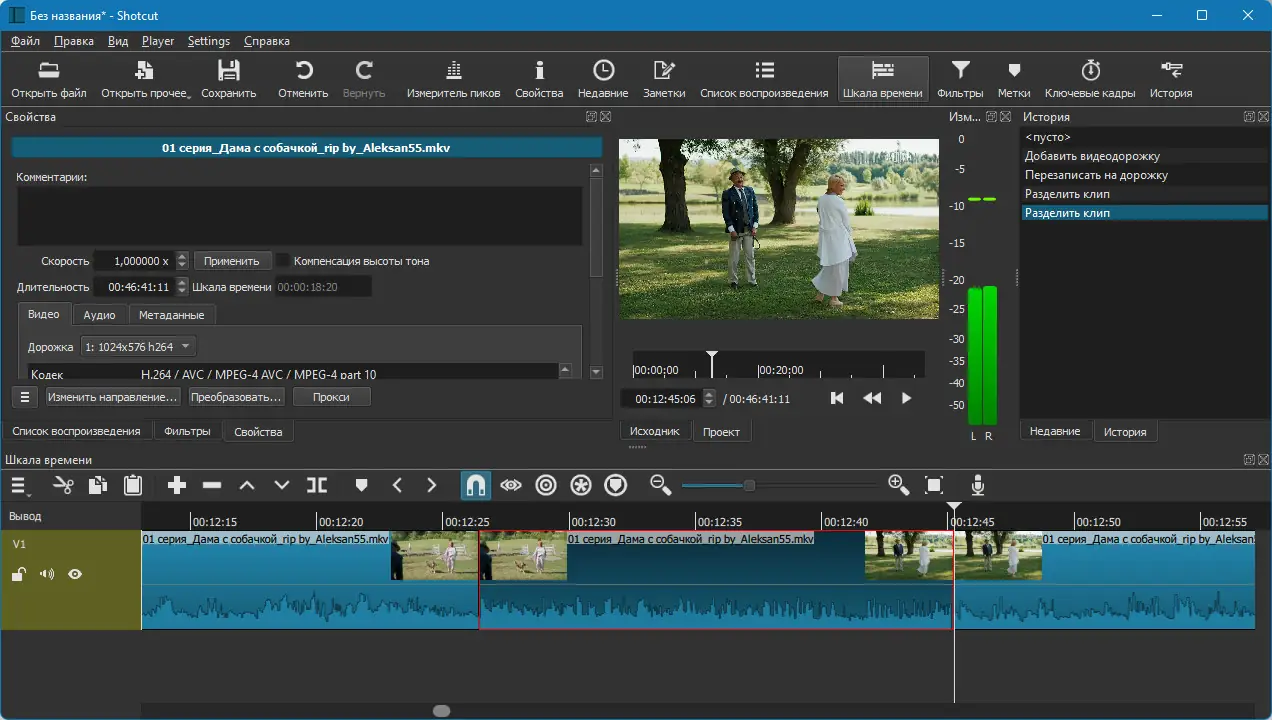This screenshot has height=720, width=1272.
Task: Enable pitch compensation (Компенсация высоты тона) checkbox
Action: coord(284,261)
